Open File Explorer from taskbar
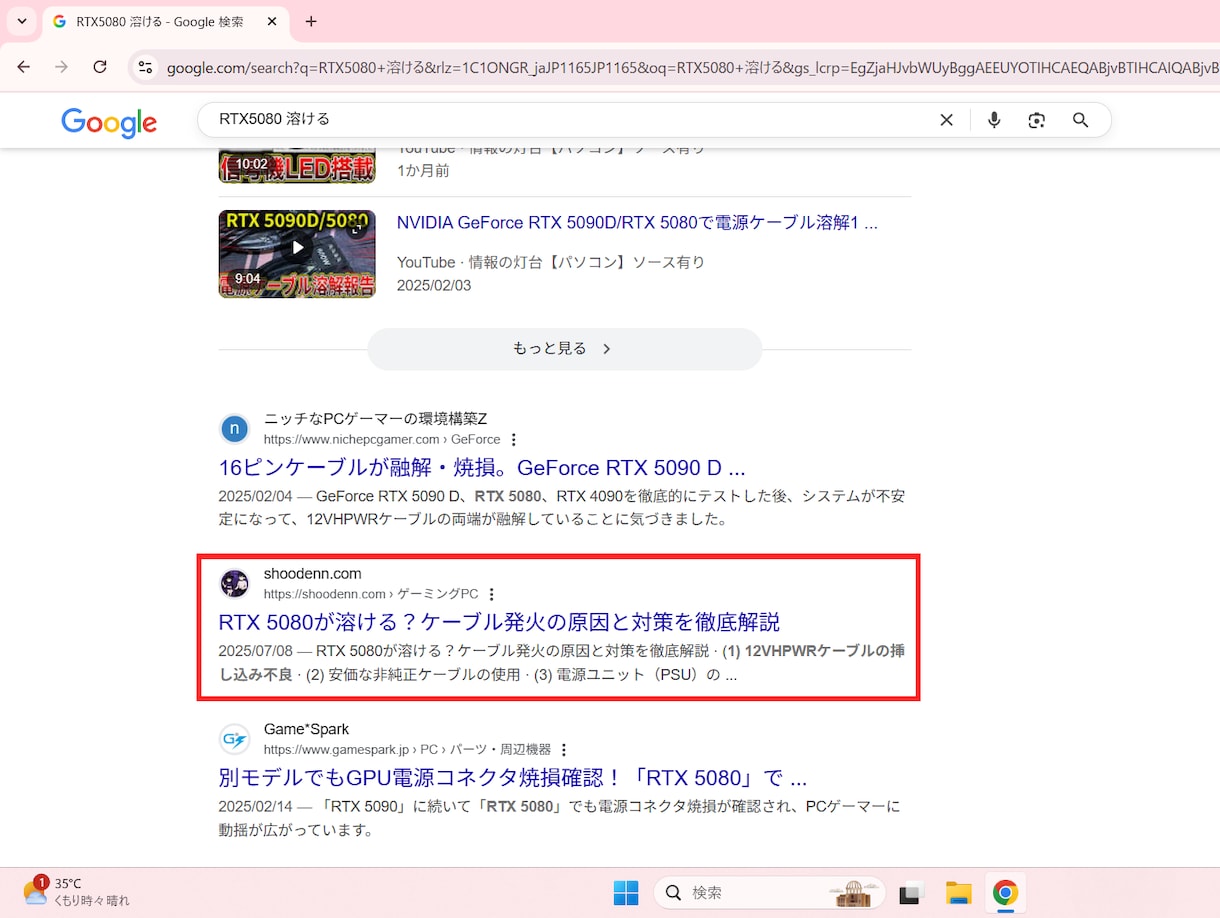Screen dimensions: 1220x918 [x=959, y=893]
